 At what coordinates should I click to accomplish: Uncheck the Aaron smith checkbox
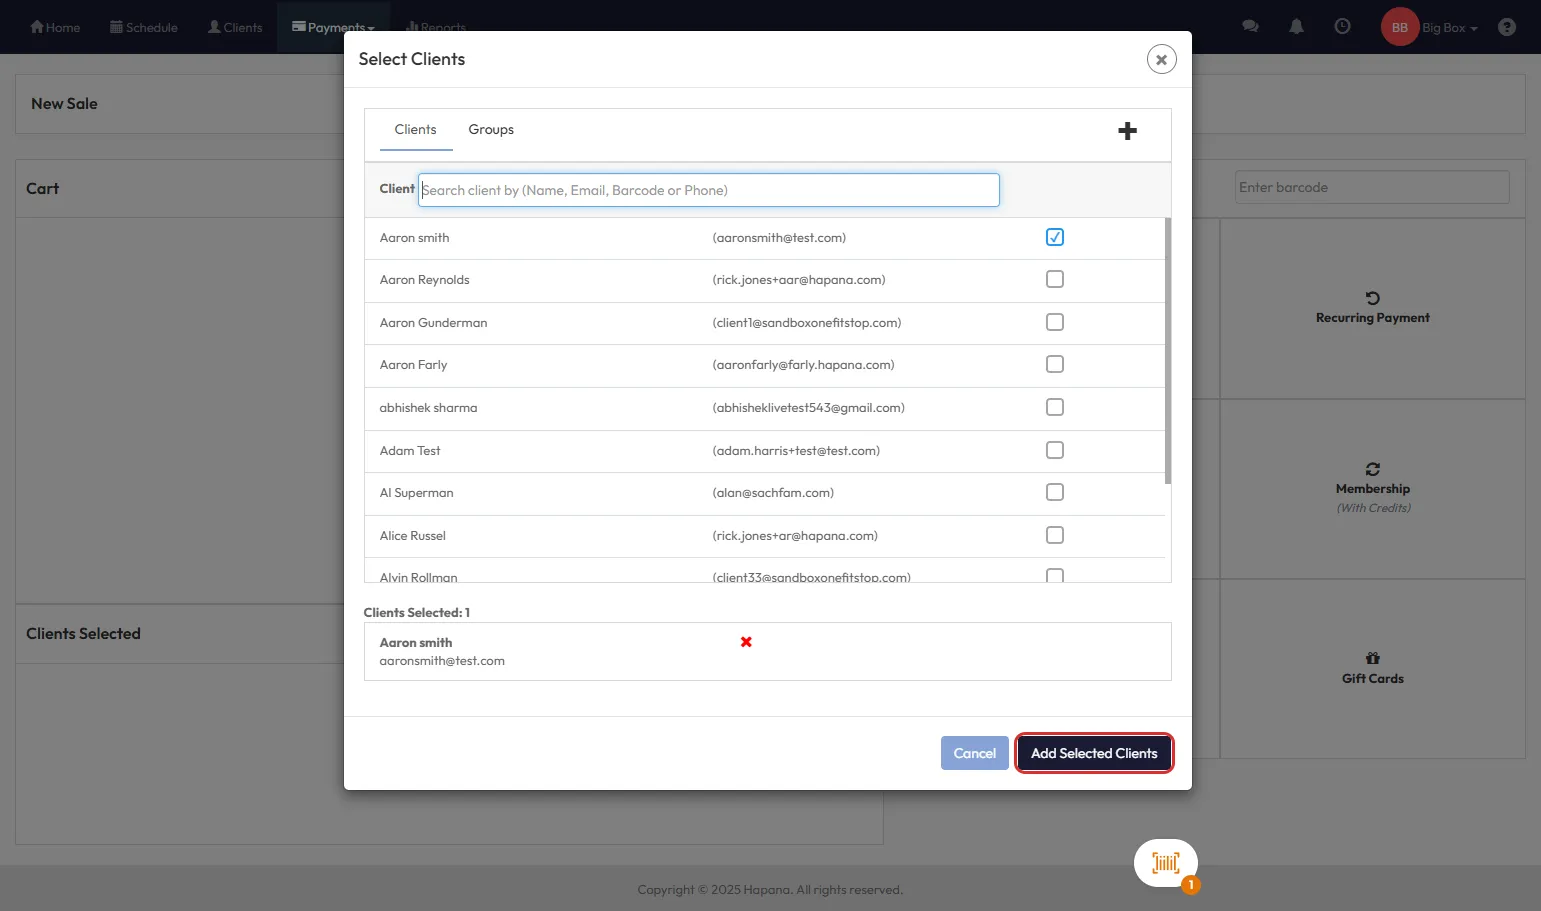(1054, 237)
